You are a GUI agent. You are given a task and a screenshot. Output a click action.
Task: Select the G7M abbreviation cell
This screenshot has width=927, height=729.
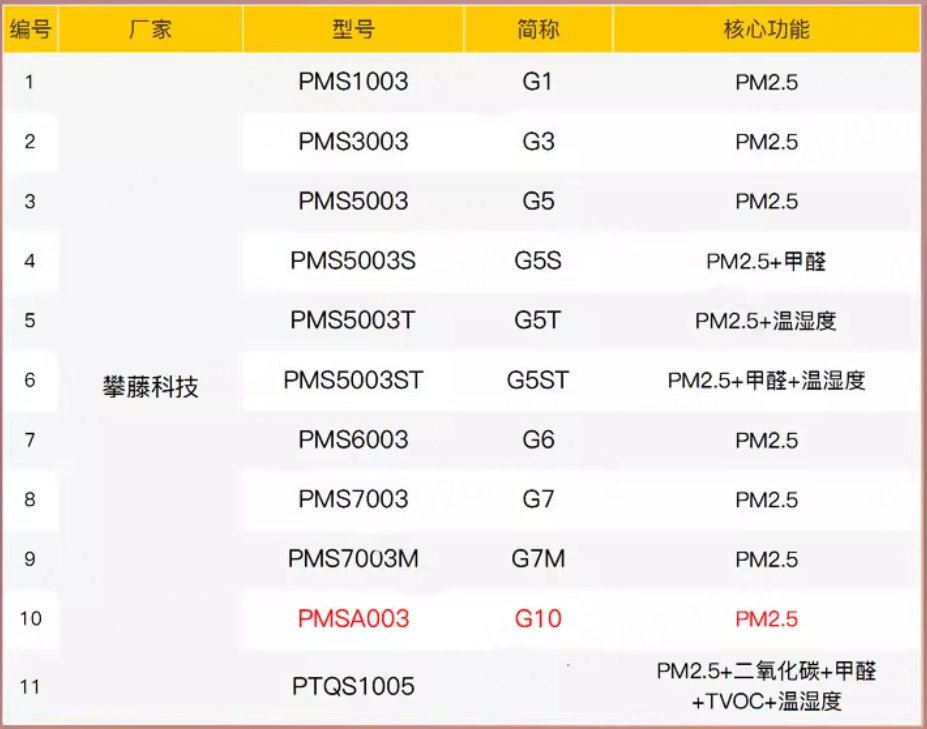tap(538, 559)
